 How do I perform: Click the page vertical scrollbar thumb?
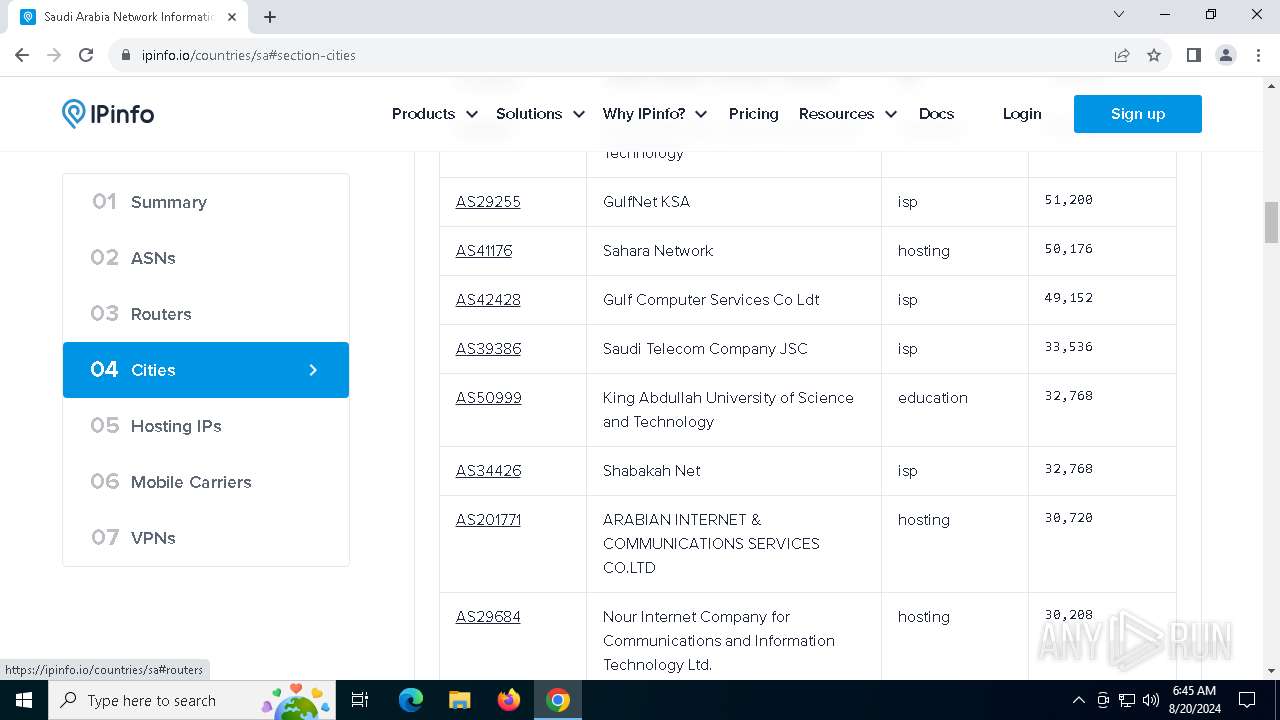tap(1271, 222)
